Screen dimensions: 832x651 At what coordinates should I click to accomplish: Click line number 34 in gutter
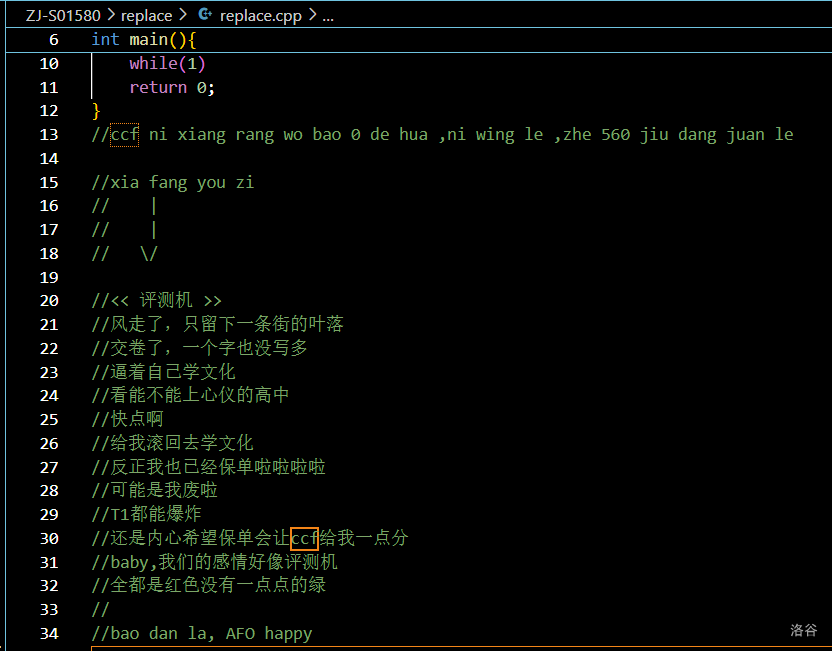click(x=49, y=633)
